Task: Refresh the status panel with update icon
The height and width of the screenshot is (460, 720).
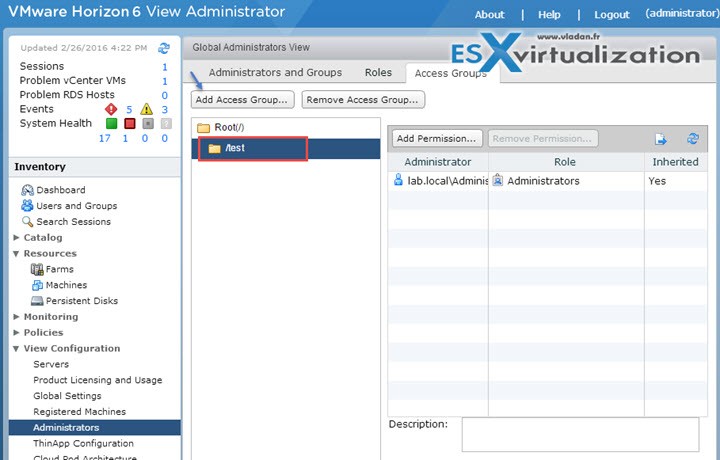Action: 164,48
